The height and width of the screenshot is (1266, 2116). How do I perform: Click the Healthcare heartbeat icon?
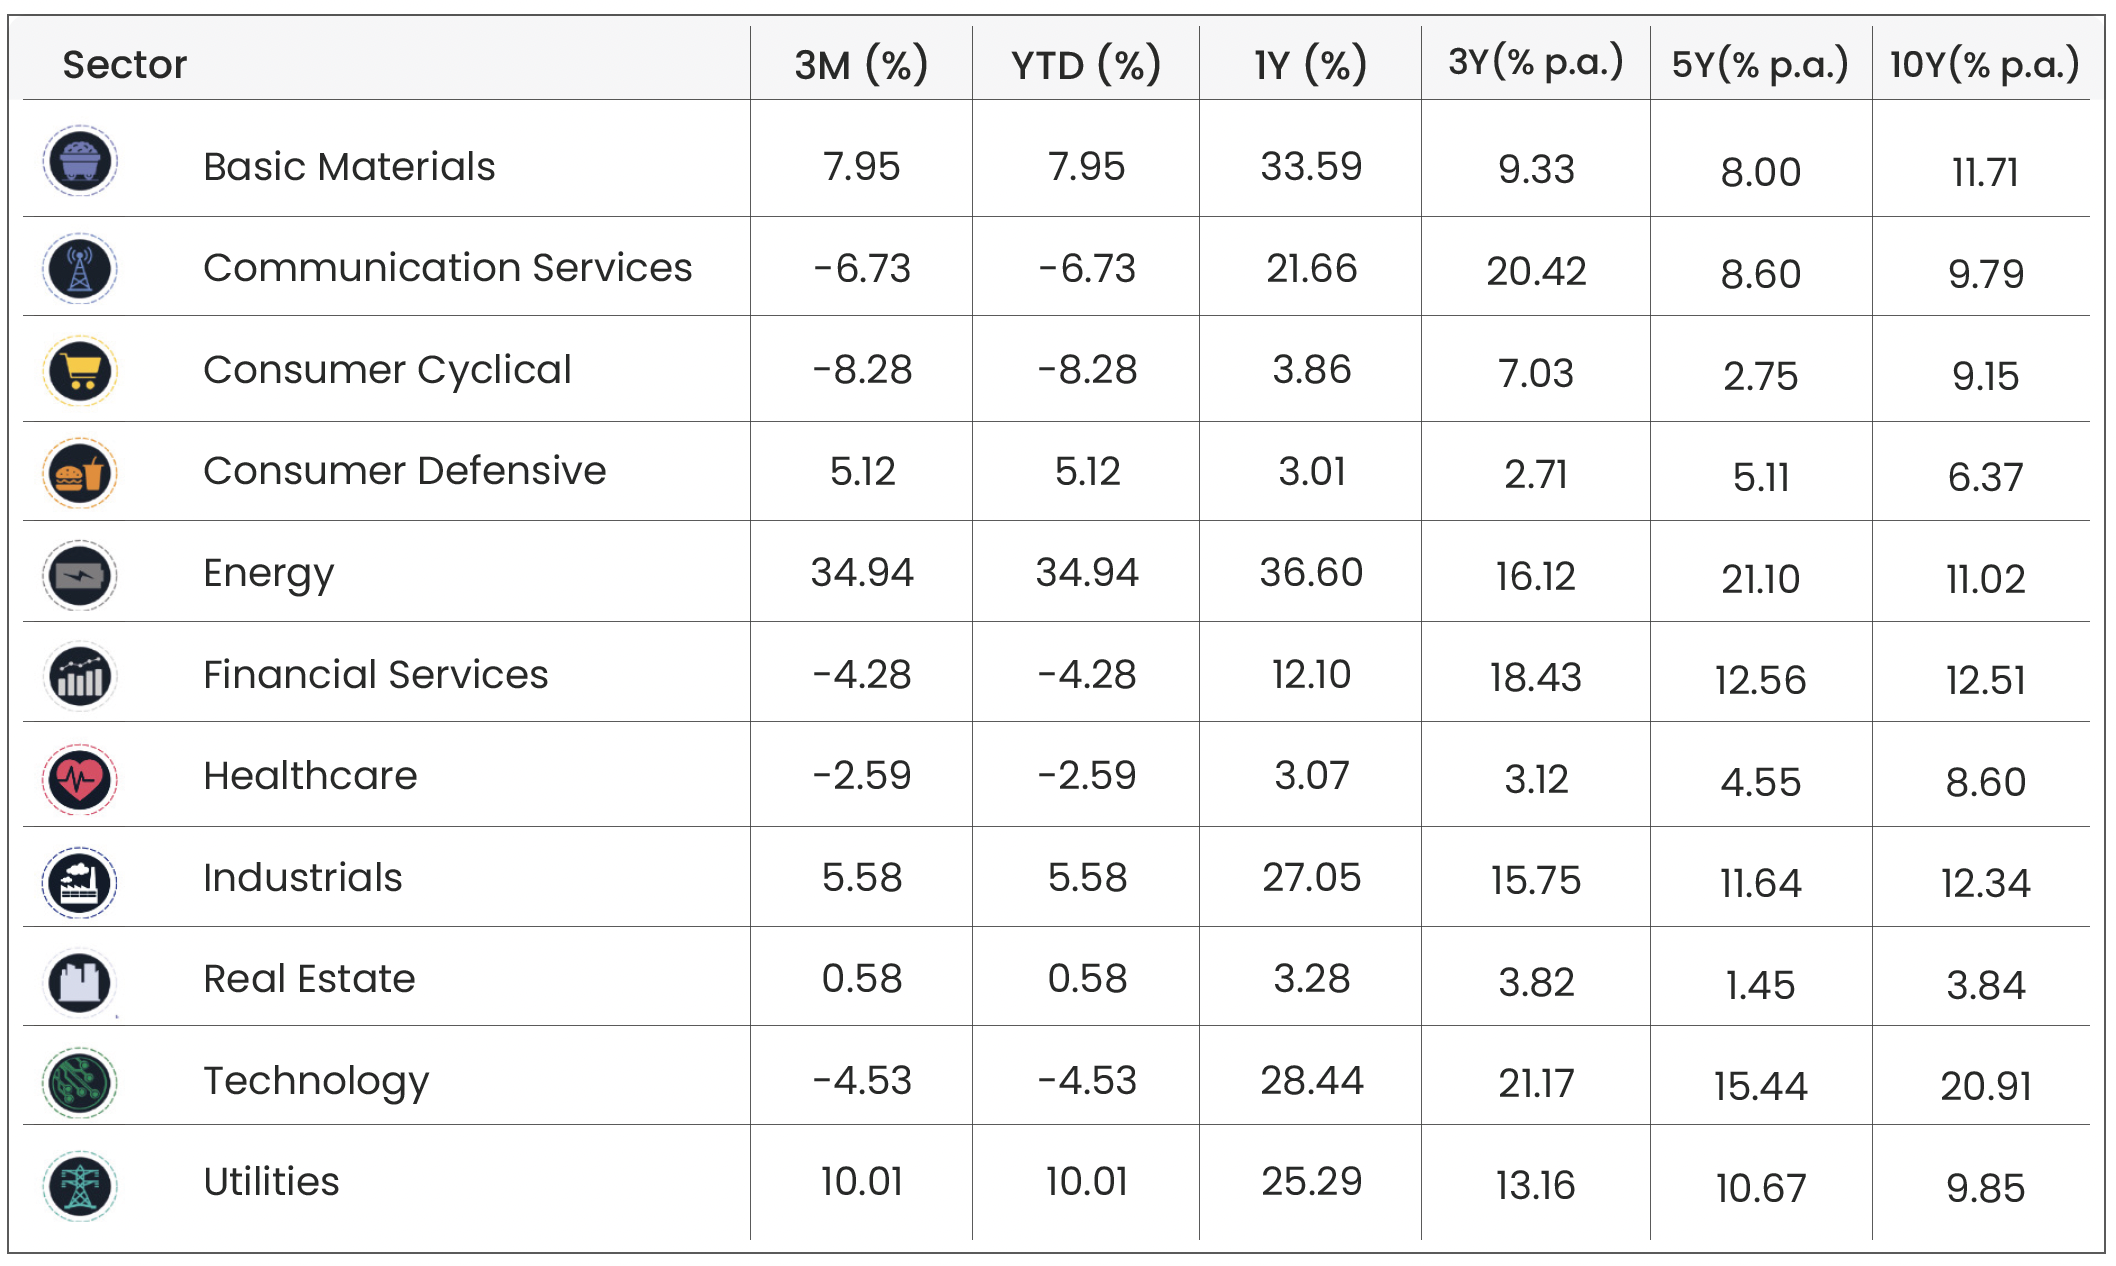80,779
